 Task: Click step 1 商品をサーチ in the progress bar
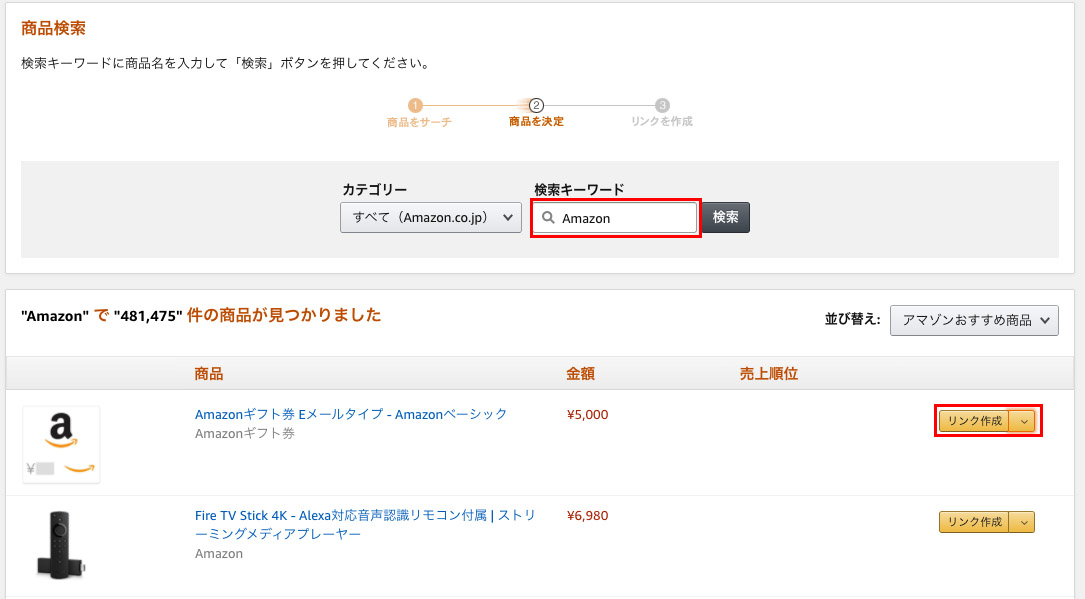(x=418, y=113)
